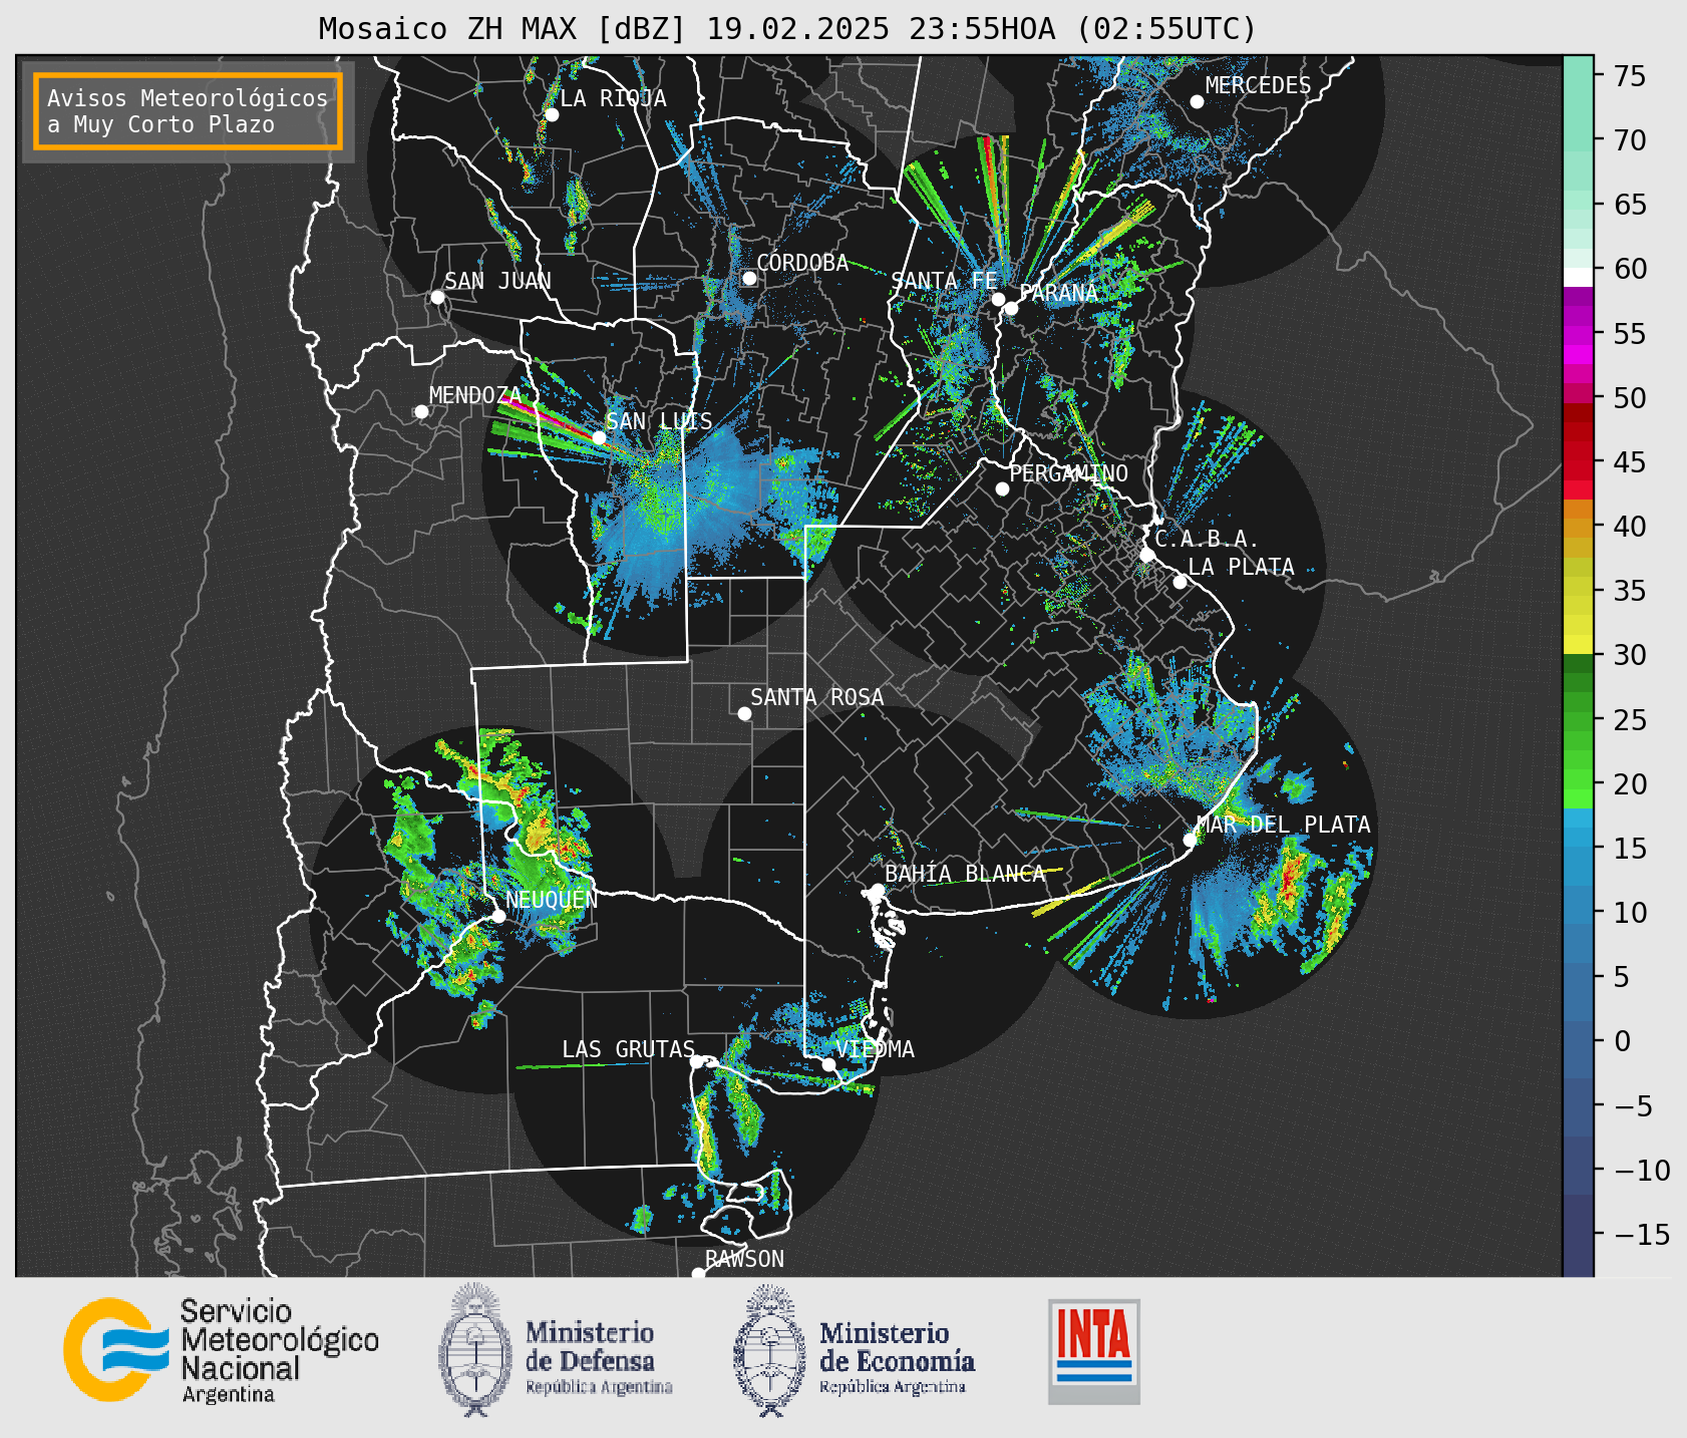Click the −10 tick label on colorbar
This screenshot has width=1687, height=1438.
[x=1641, y=1170]
